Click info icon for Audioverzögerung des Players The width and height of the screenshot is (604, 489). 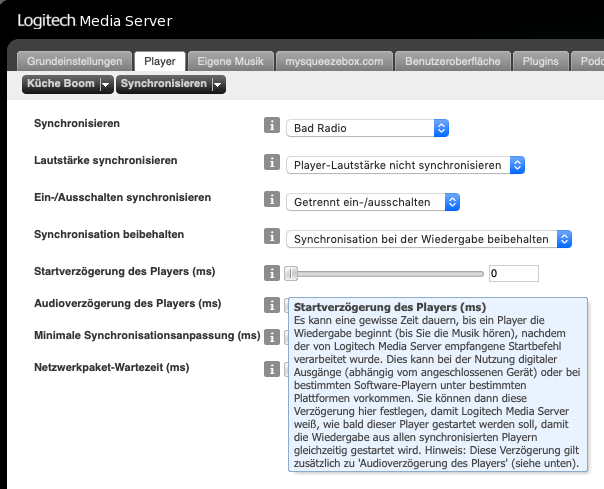point(270,305)
